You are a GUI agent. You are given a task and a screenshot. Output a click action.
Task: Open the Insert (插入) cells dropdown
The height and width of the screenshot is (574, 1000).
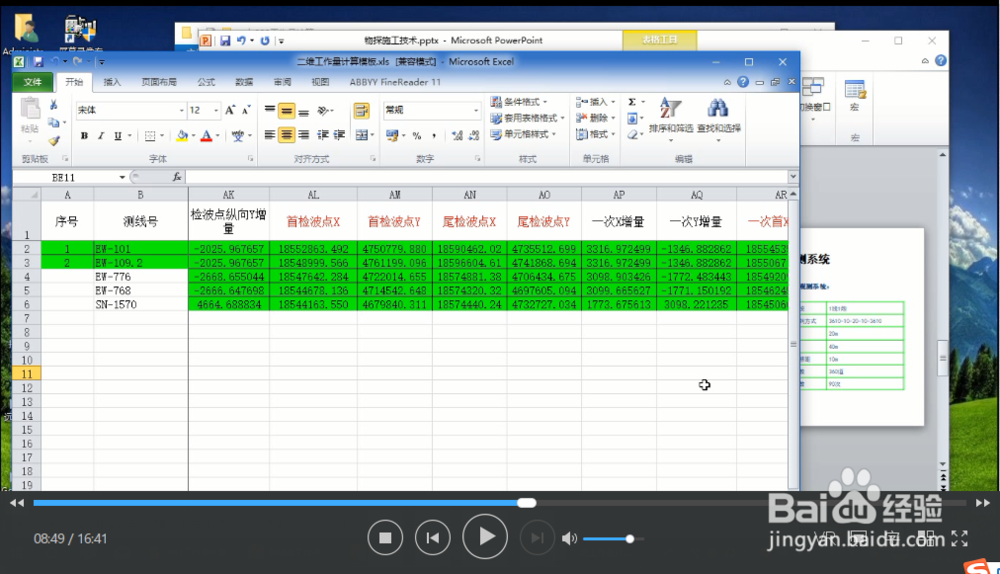click(595, 102)
